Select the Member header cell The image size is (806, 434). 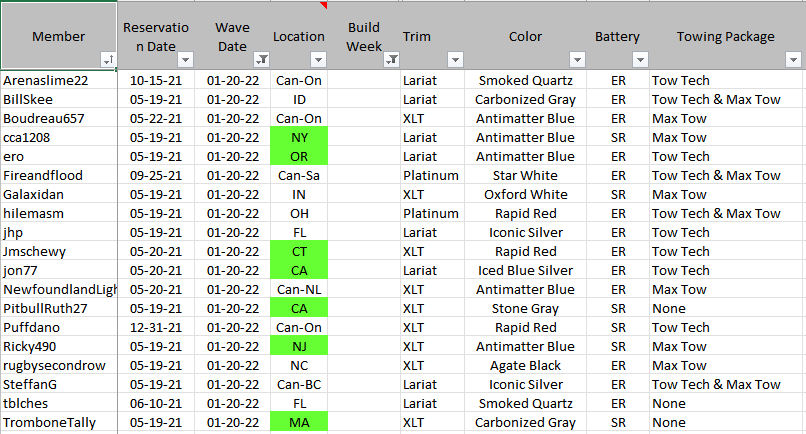(x=58, y=36)
